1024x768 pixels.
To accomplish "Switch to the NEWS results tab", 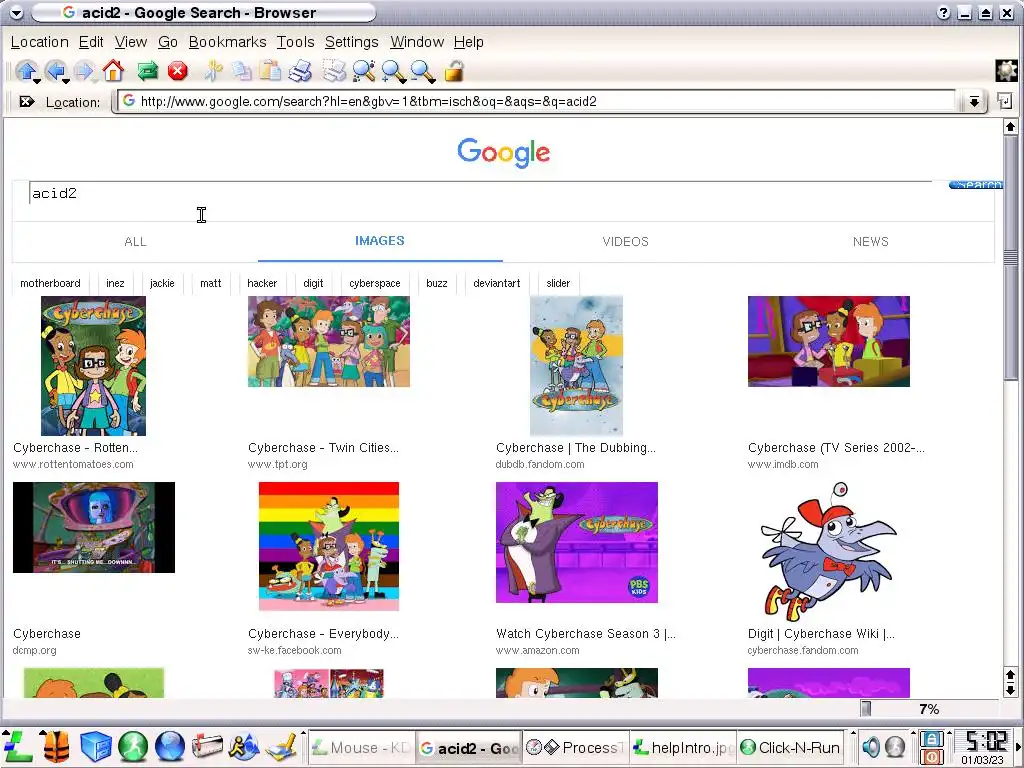I will tap(871, 242).
